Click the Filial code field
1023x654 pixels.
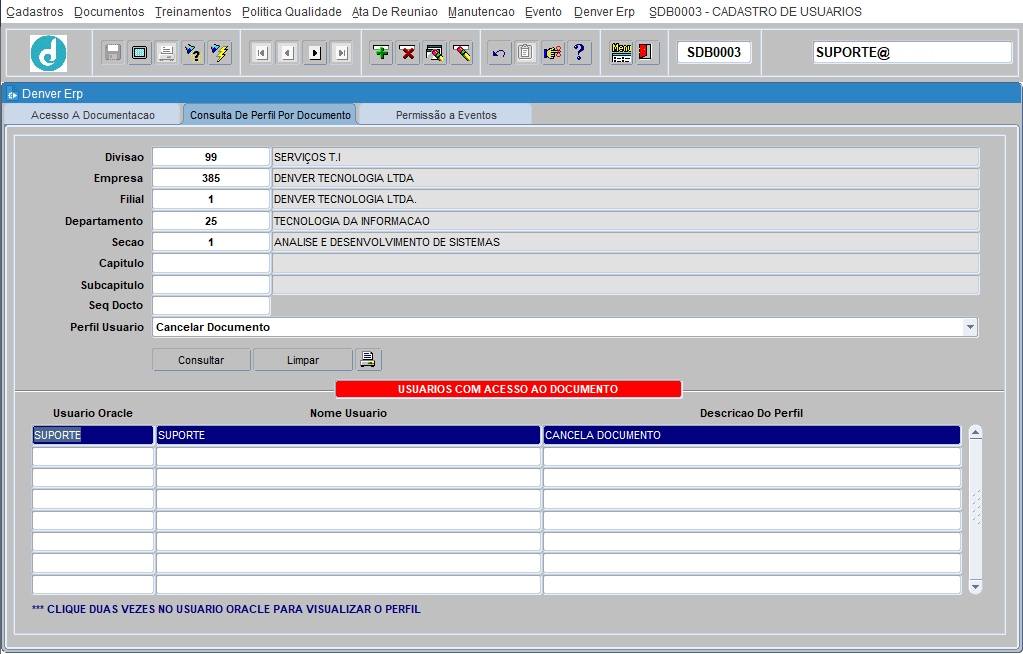211,199
